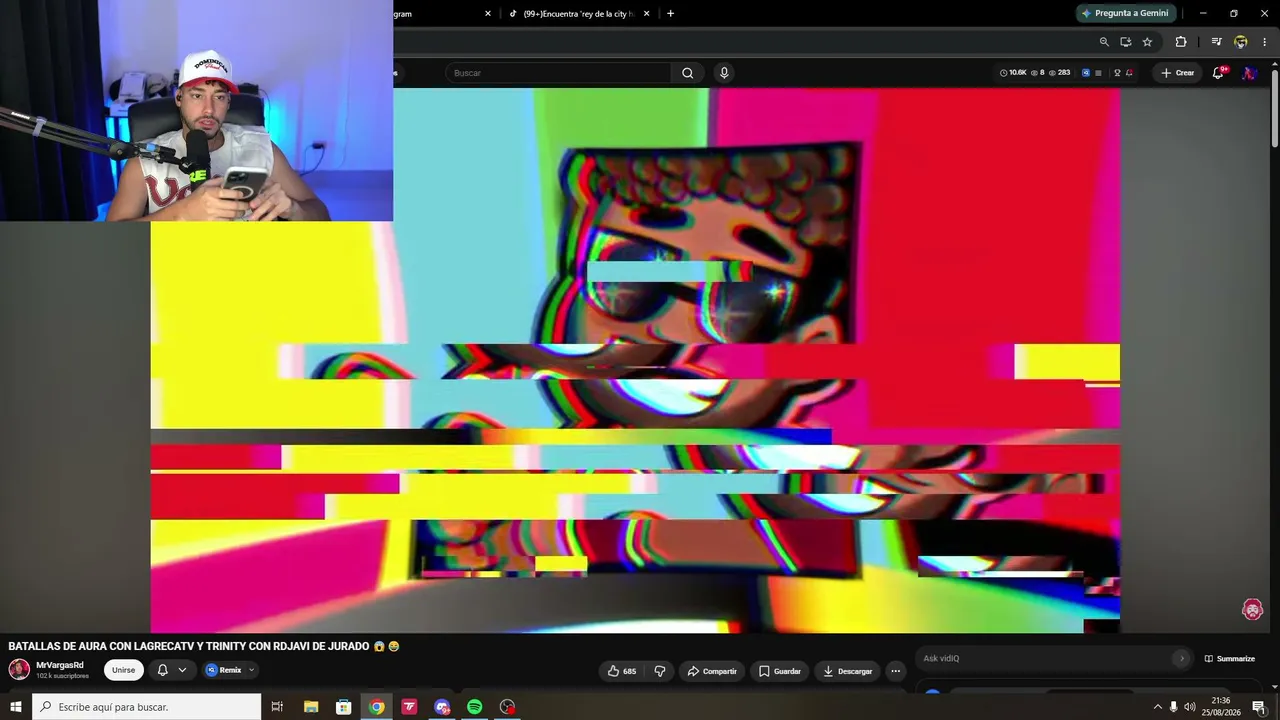The image size is (1280, 720).
Task: Open File Explorer from the taskbar
Action: (311, 707)
